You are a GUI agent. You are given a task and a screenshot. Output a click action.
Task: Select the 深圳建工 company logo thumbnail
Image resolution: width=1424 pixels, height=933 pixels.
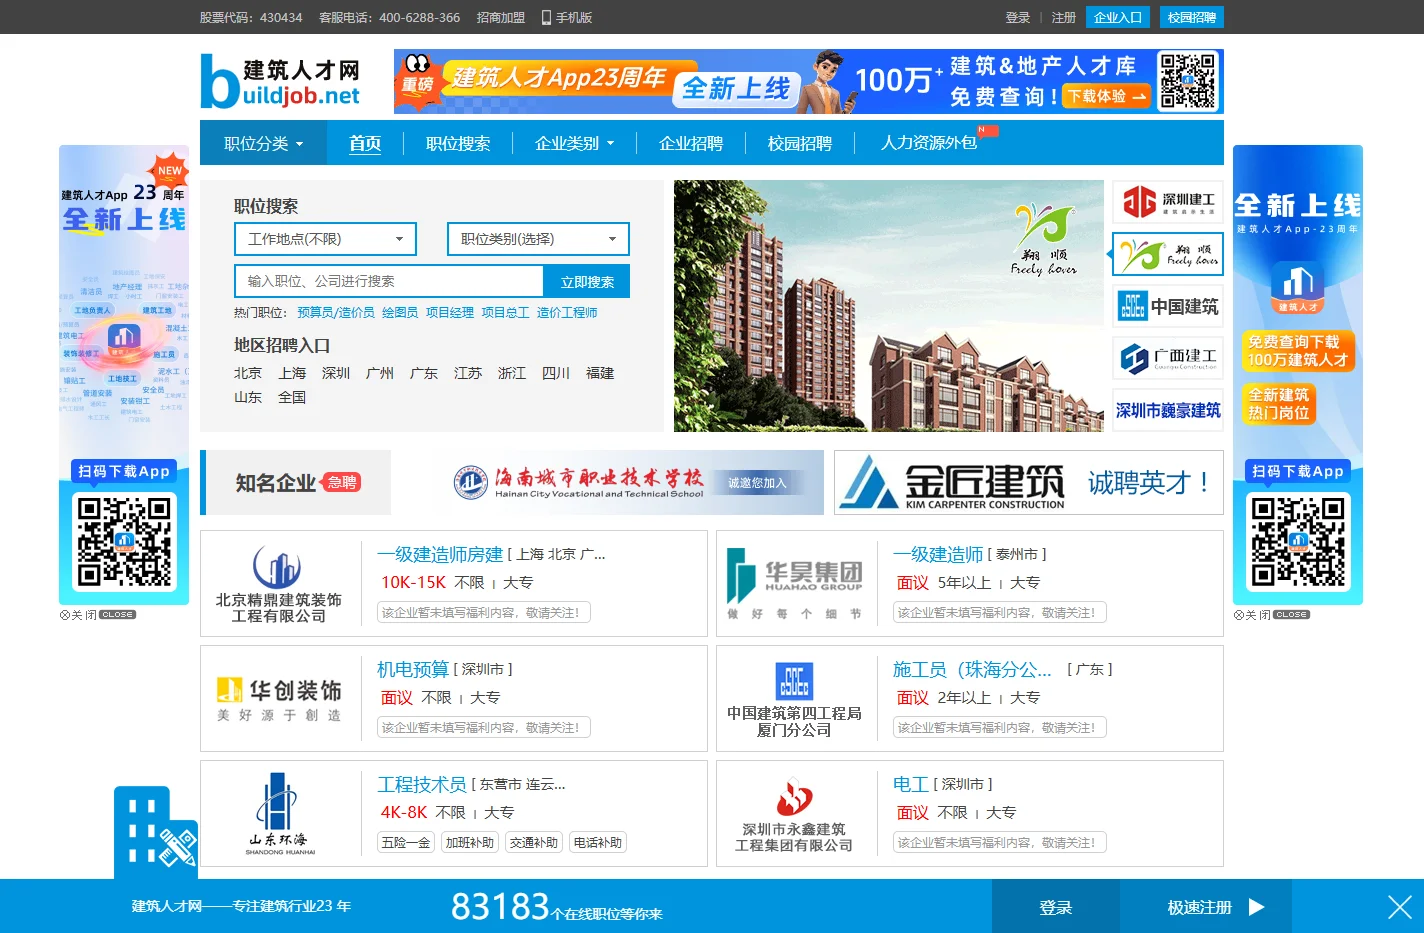pyautogui.click(x=1168, y=203)
